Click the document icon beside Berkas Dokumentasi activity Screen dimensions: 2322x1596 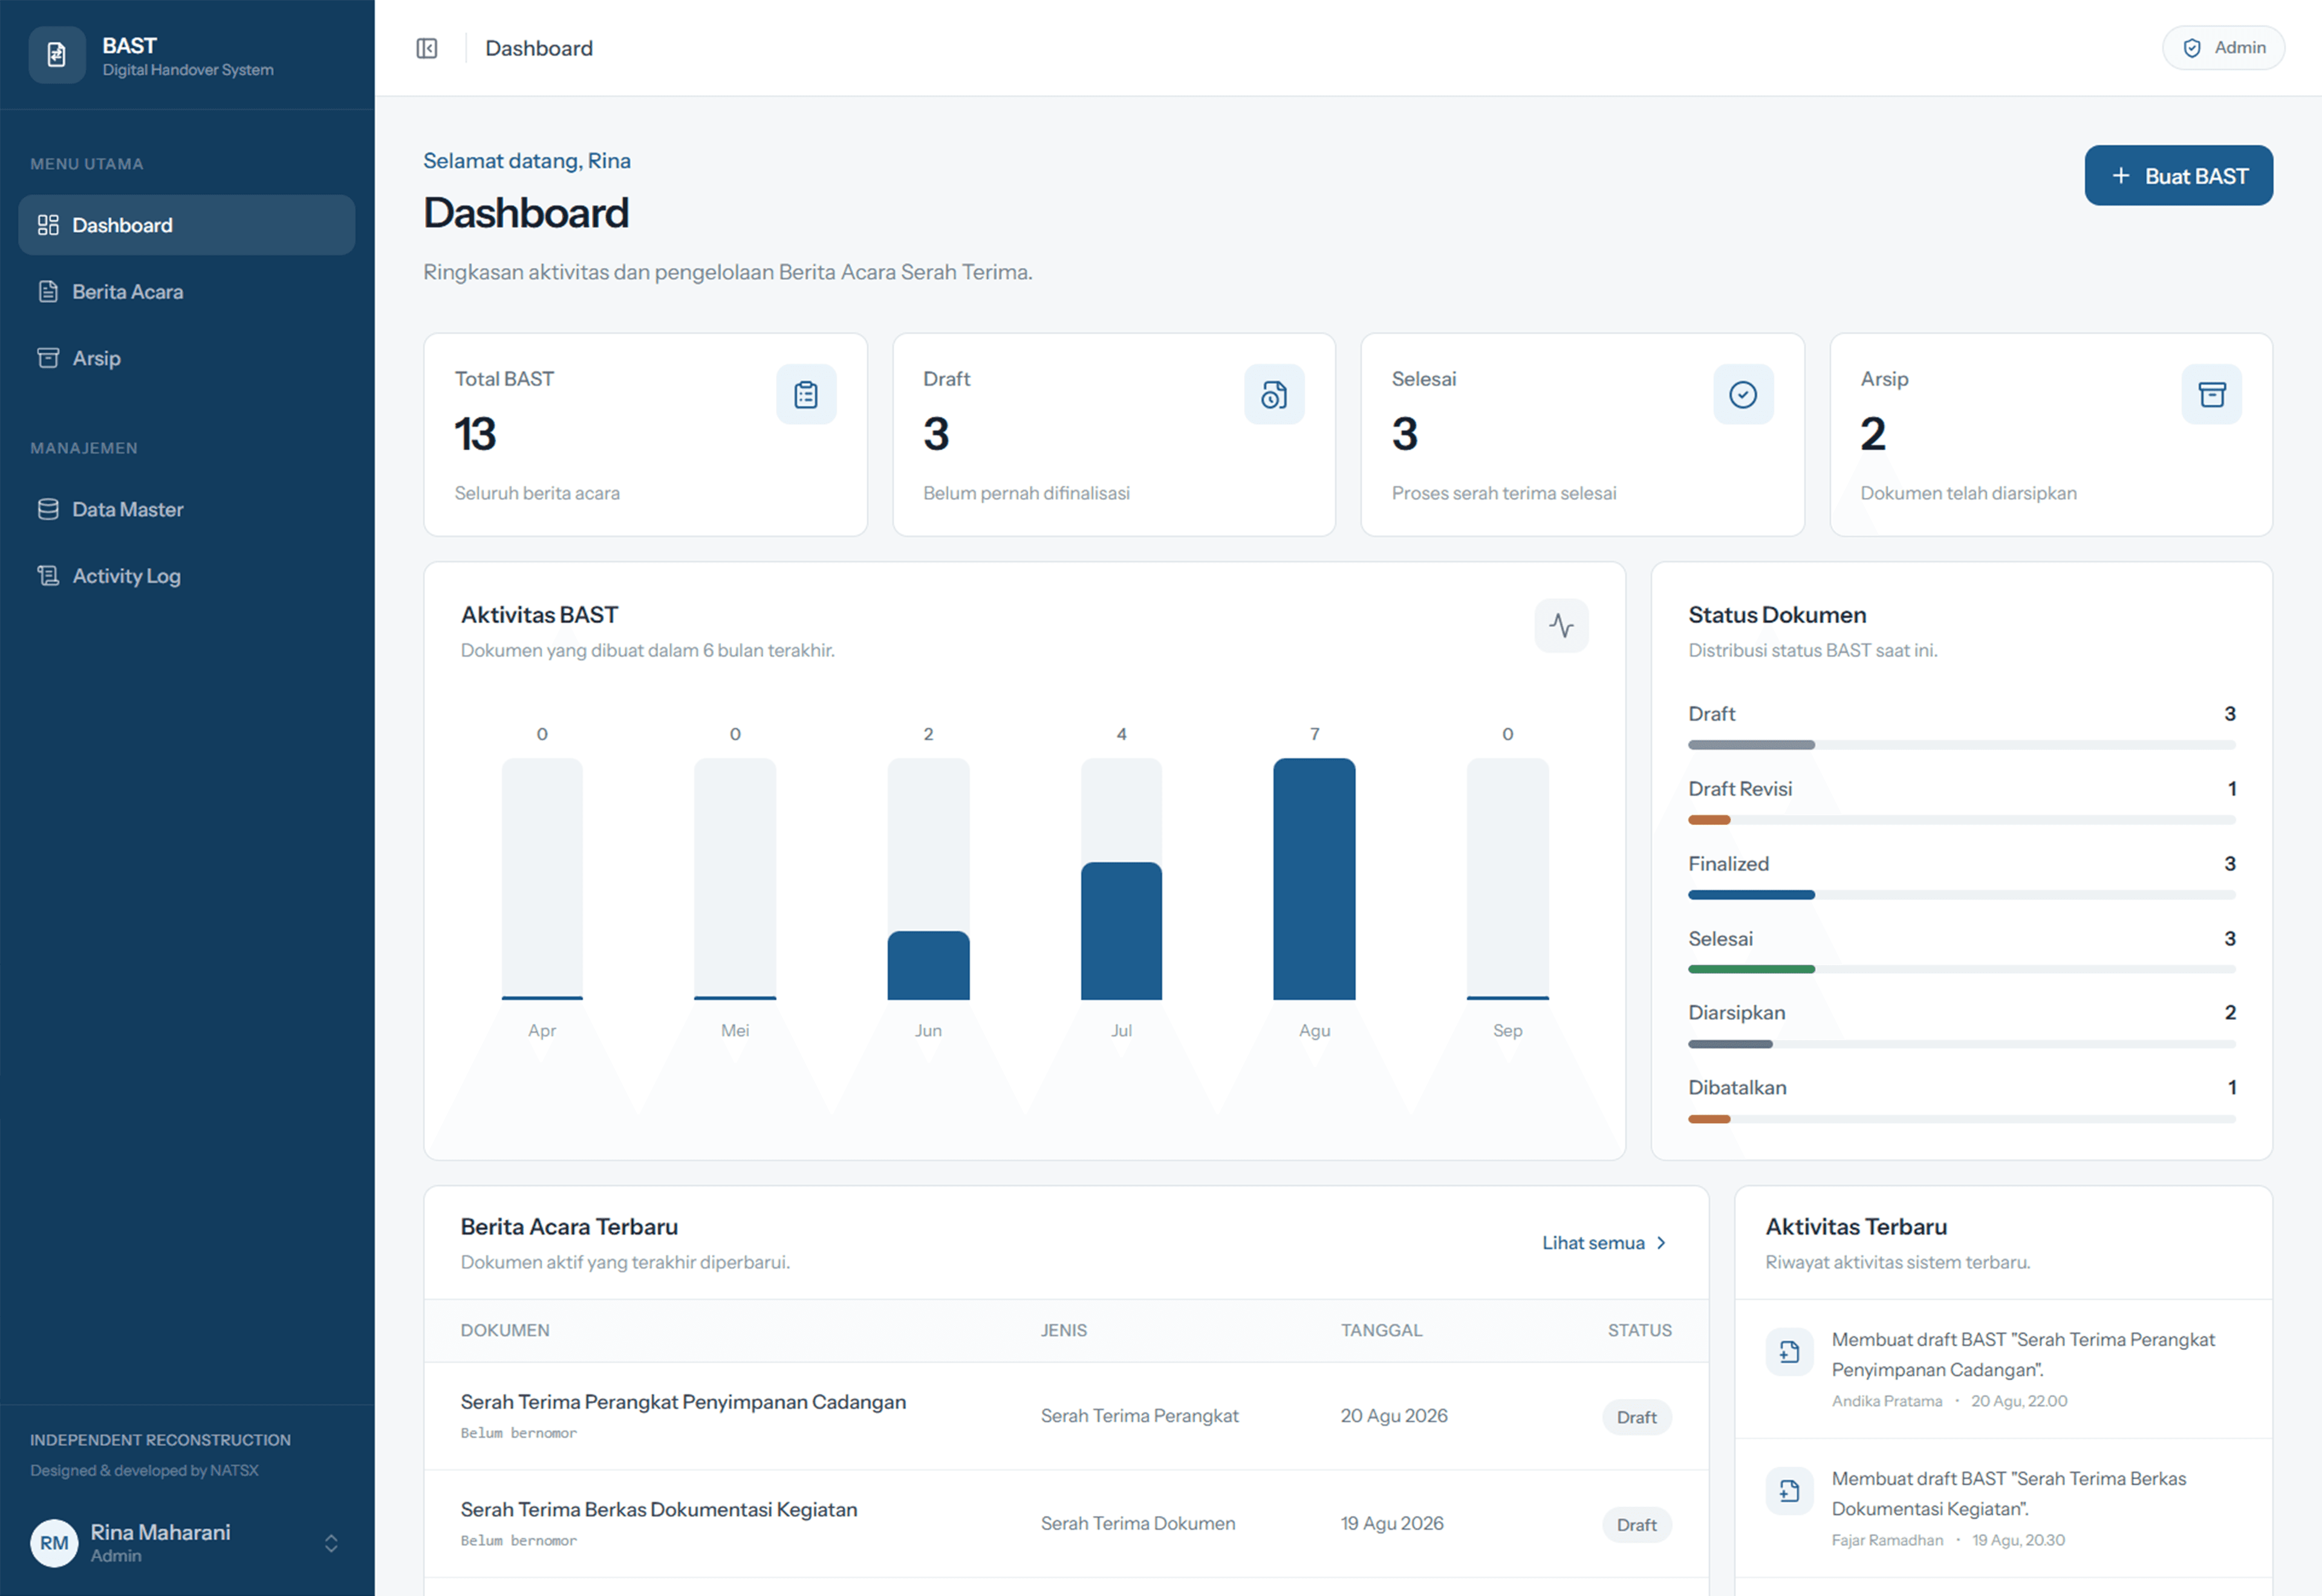(1789, 1491)
